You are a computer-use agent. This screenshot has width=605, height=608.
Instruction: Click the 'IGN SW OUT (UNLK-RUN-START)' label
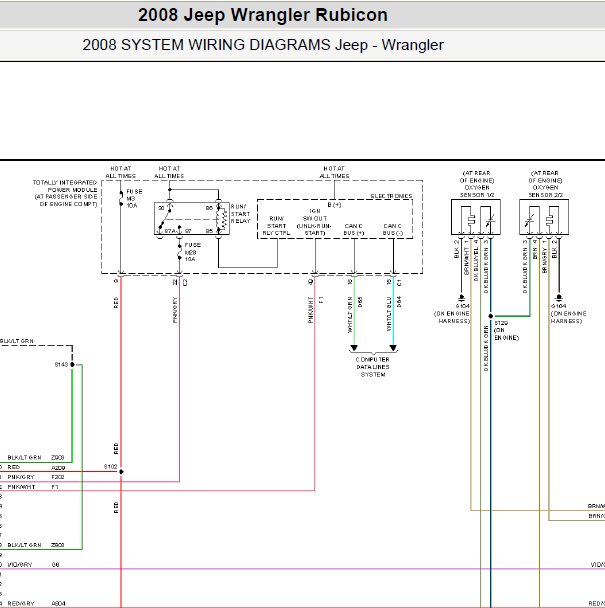tap(315, 222)
